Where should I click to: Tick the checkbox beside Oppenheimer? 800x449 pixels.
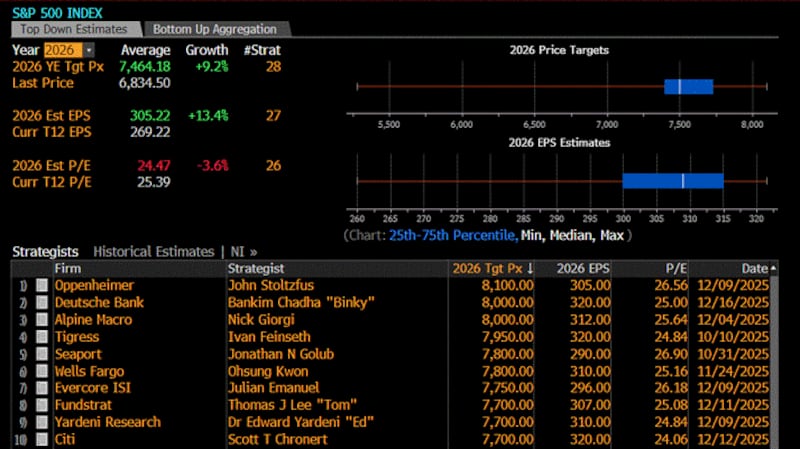click(x=42, y=285)
